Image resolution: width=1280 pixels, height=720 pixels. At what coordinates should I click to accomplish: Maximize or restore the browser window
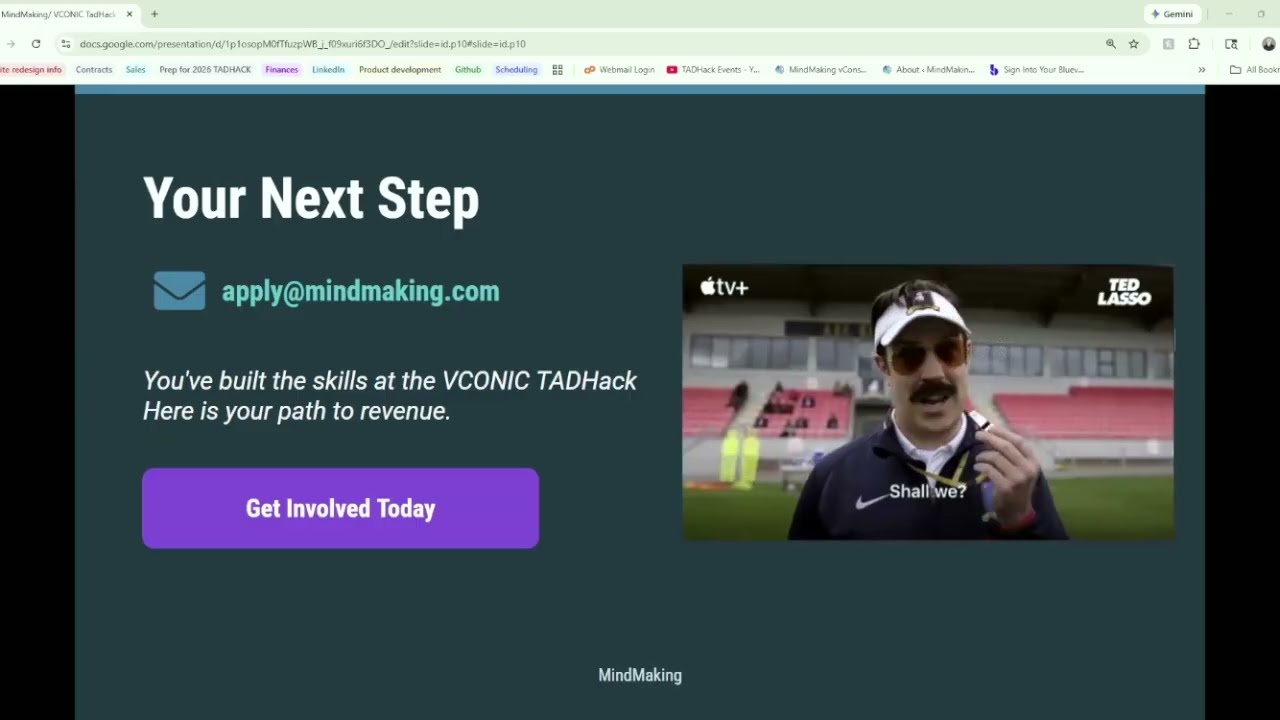pos(1261,14)
